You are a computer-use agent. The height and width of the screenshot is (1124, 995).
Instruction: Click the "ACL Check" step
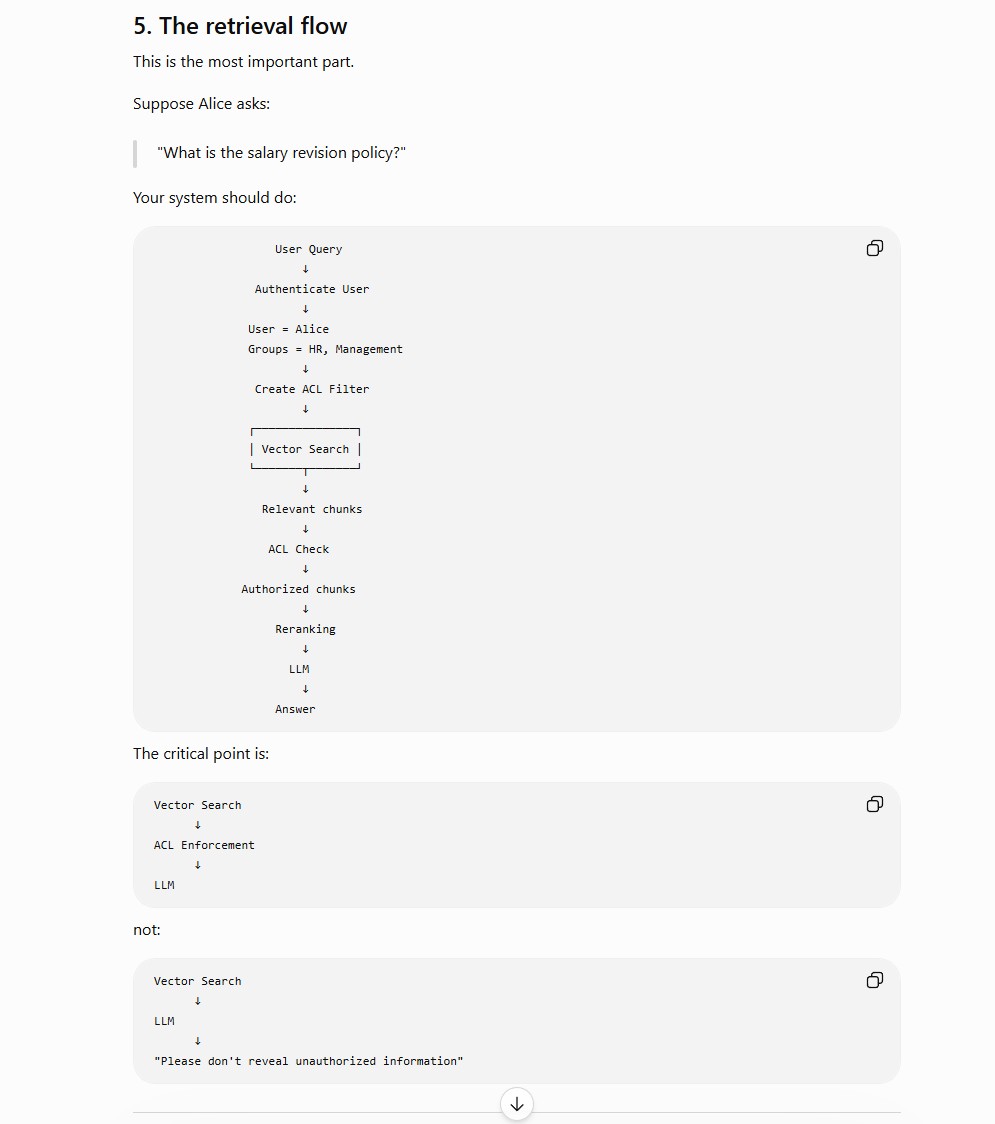(298, 549)
